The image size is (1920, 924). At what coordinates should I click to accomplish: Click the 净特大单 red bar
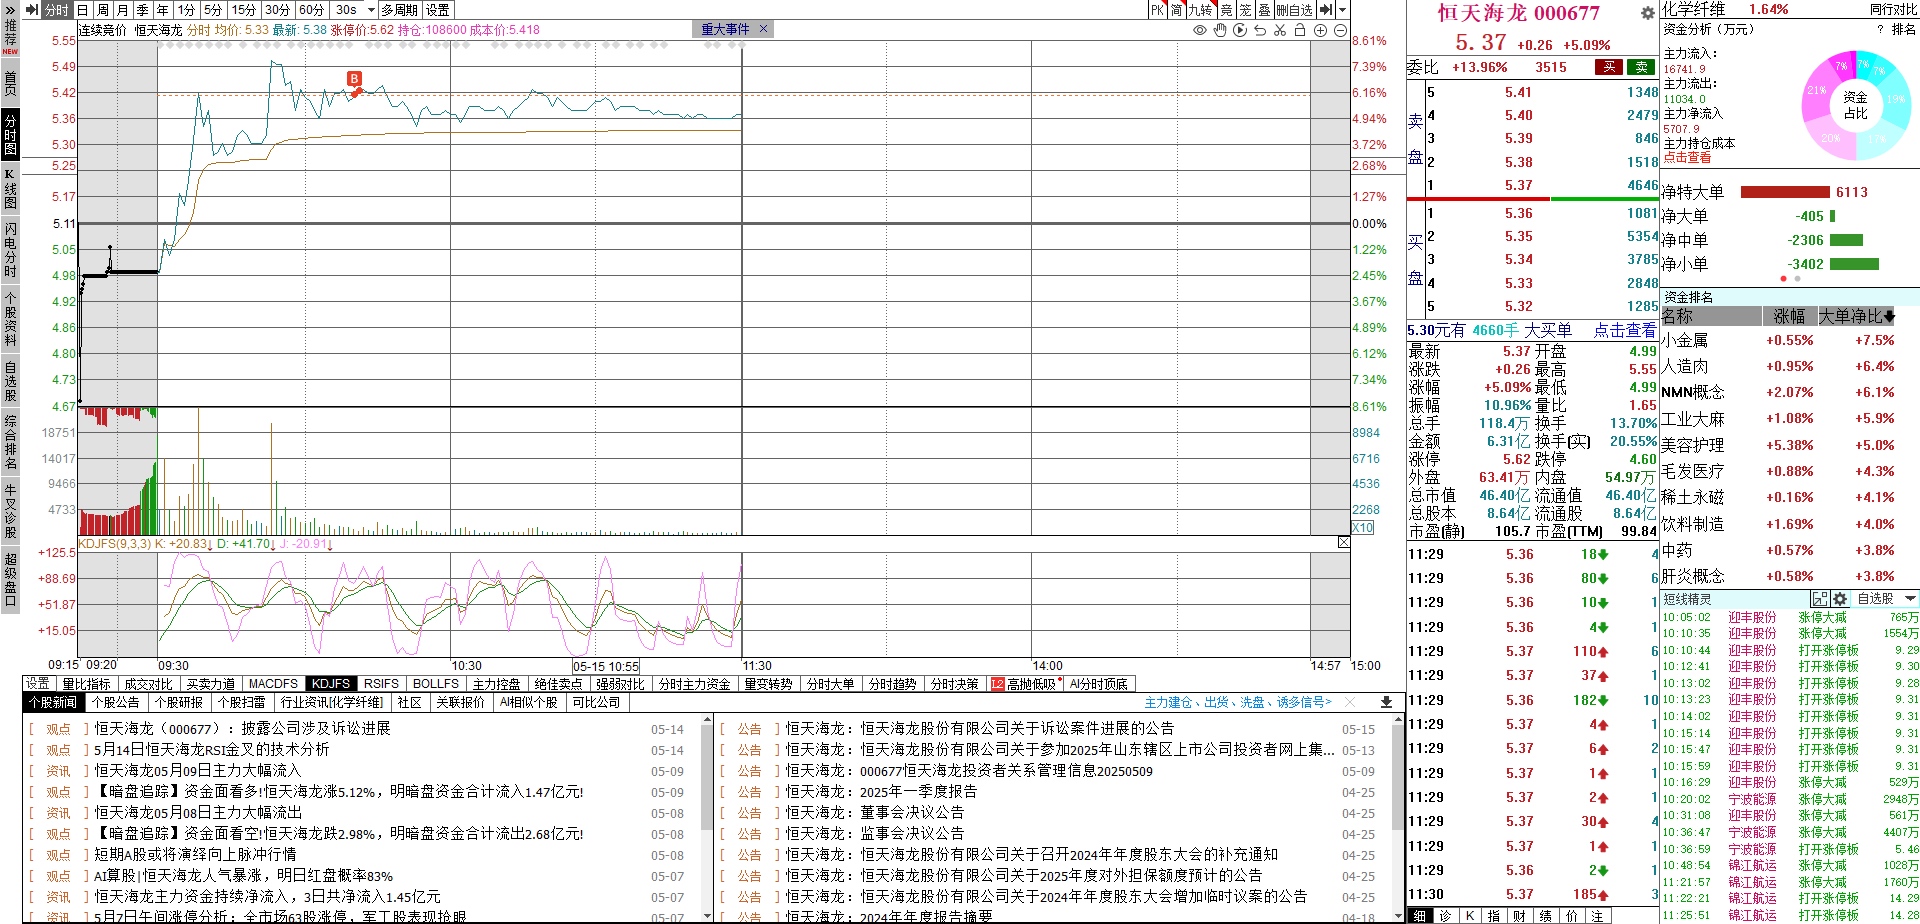tap(1785, 192)
